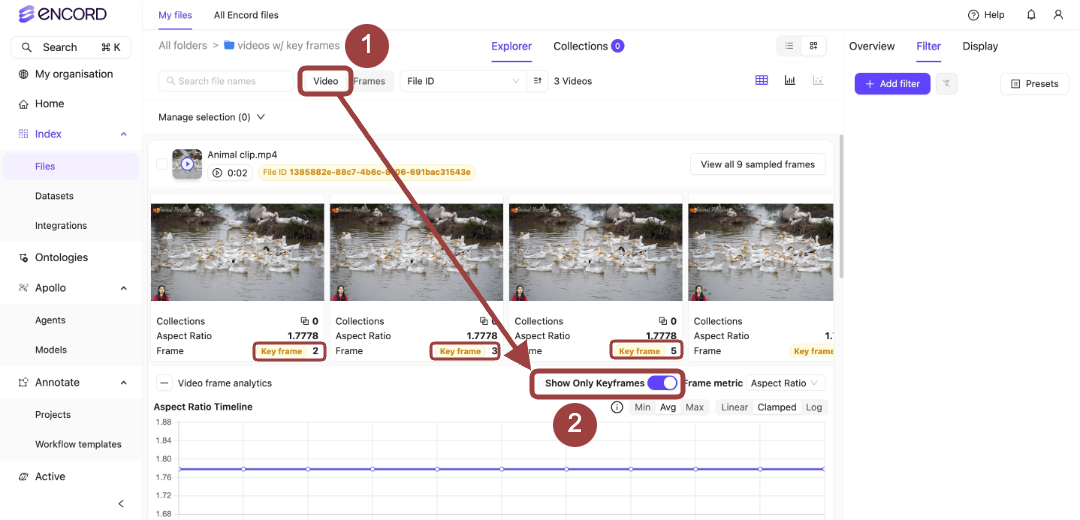Open Workflow templates
Viewport: 1080px width, 520px height.
pyautogui.click(x=79, y=444)
